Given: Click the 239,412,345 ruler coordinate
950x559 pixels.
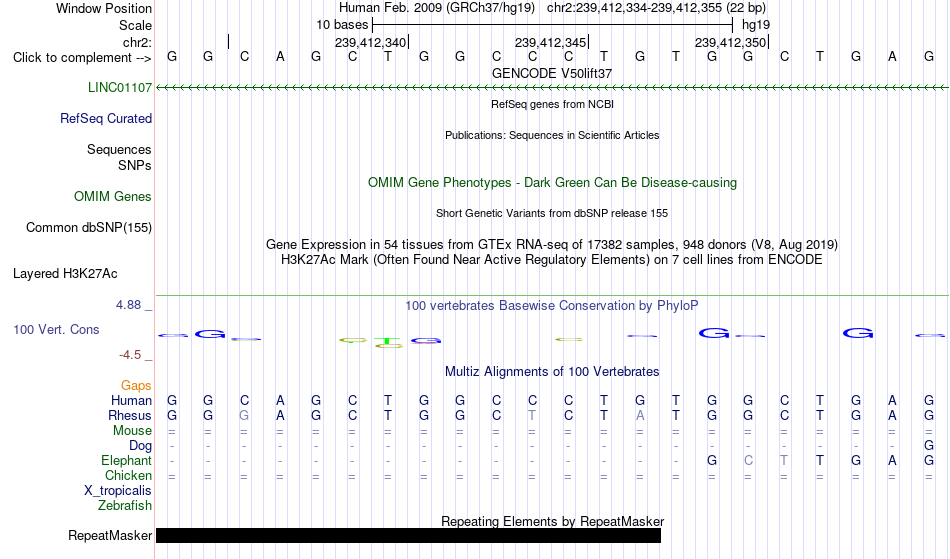Looking at the screenshot, I should pyautogui.click(x=550, y=42).
